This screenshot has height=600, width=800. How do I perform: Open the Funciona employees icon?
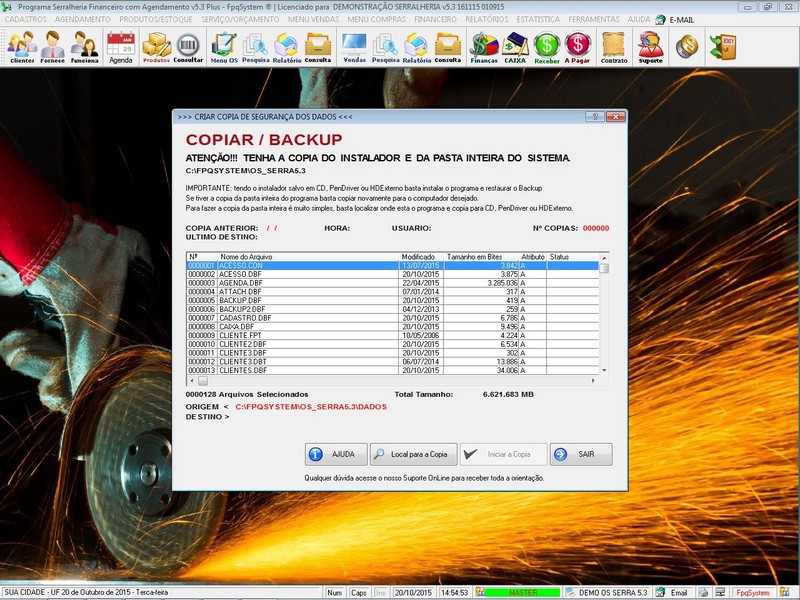click(x=84, y=47)
